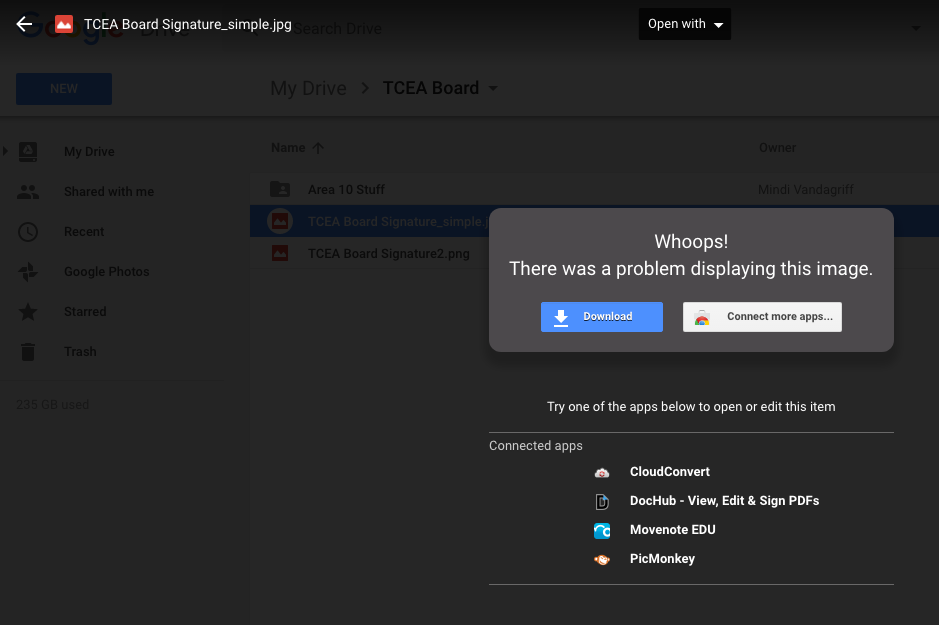Select the Recent clock icon

pos(28,231)
